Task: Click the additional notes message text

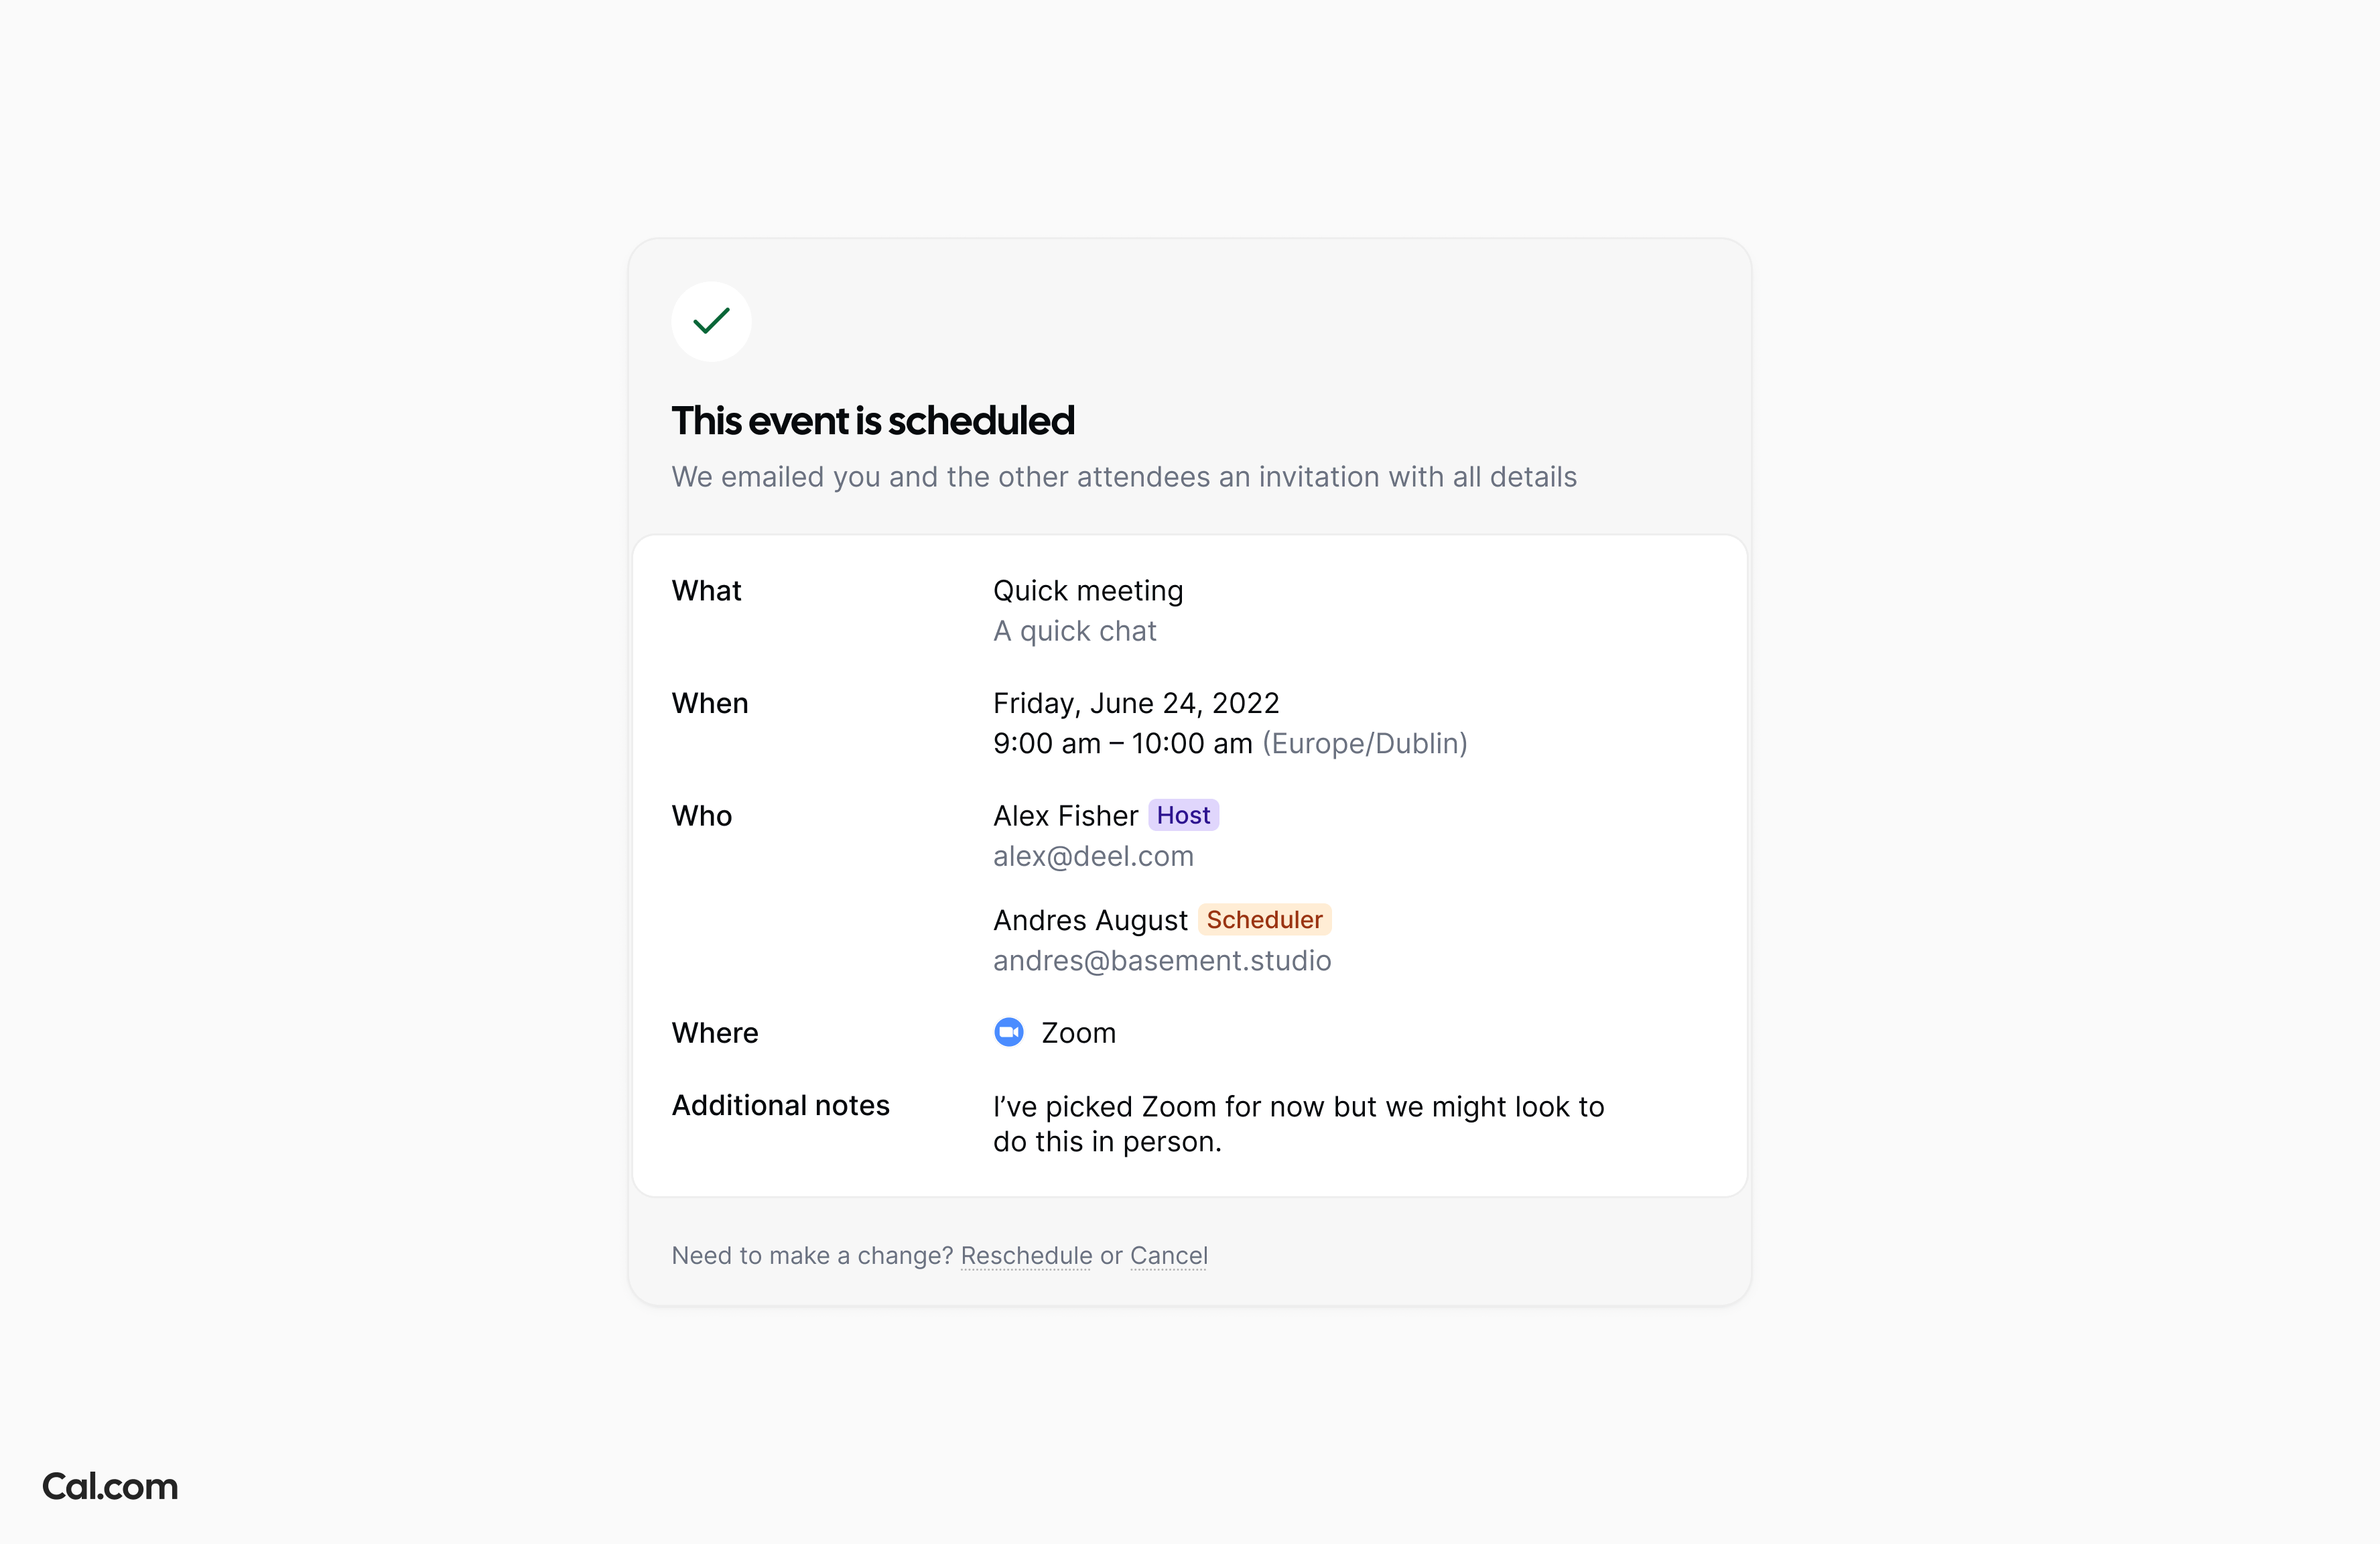Action: 1298,1124
